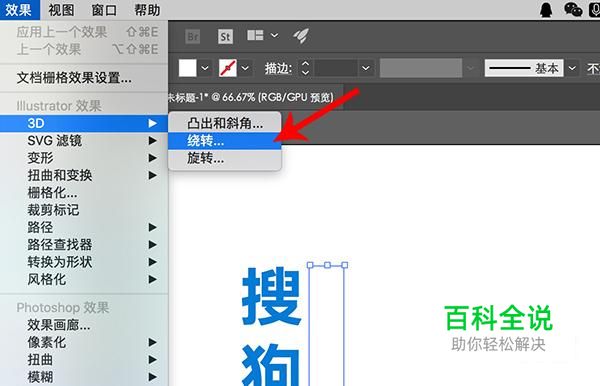Expand the 像素化 submenu

(84, 342)
